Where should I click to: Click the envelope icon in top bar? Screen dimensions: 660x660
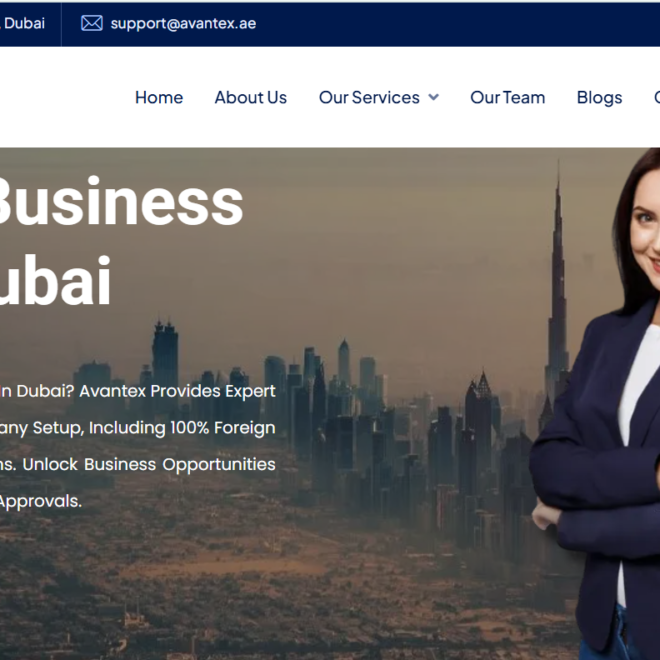point(91,23)
